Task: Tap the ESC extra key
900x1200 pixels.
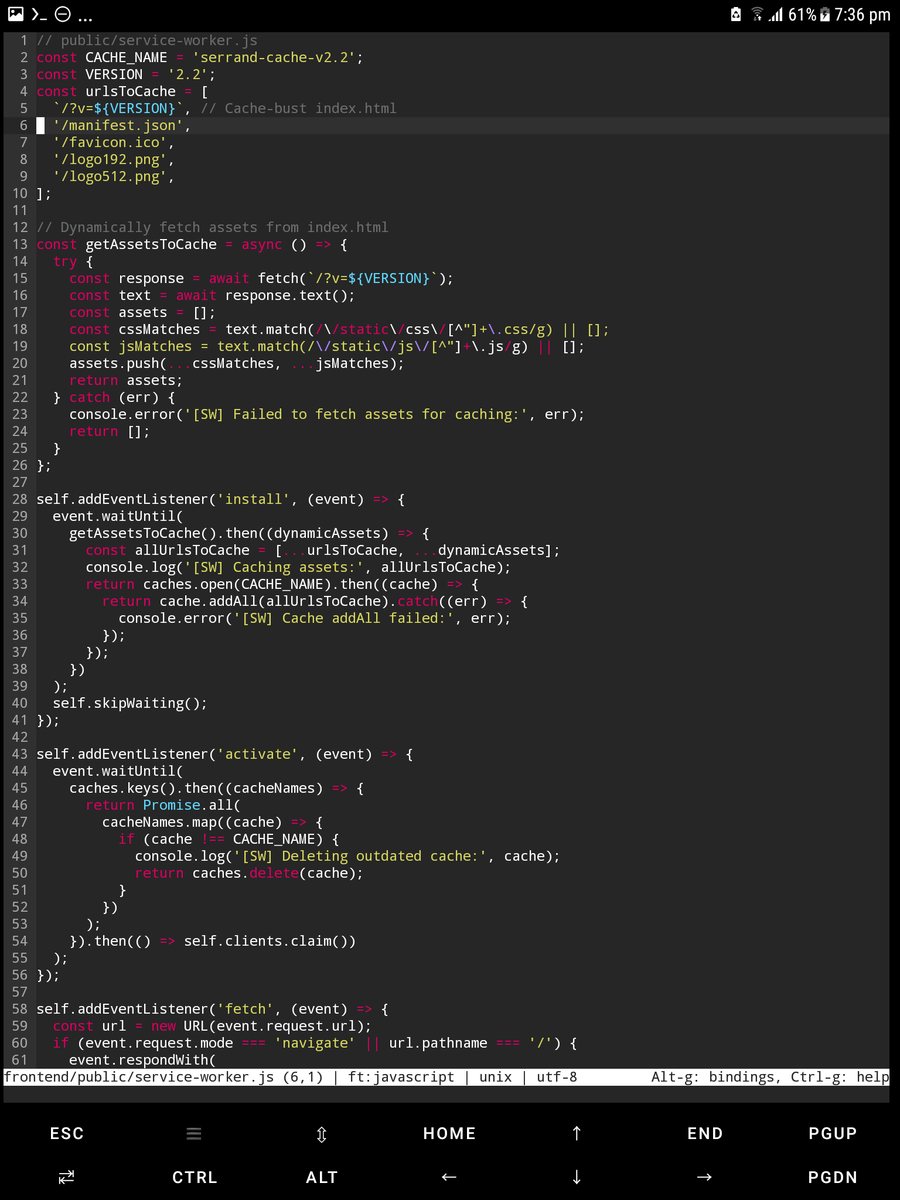Action: (x=67, y=1133)
